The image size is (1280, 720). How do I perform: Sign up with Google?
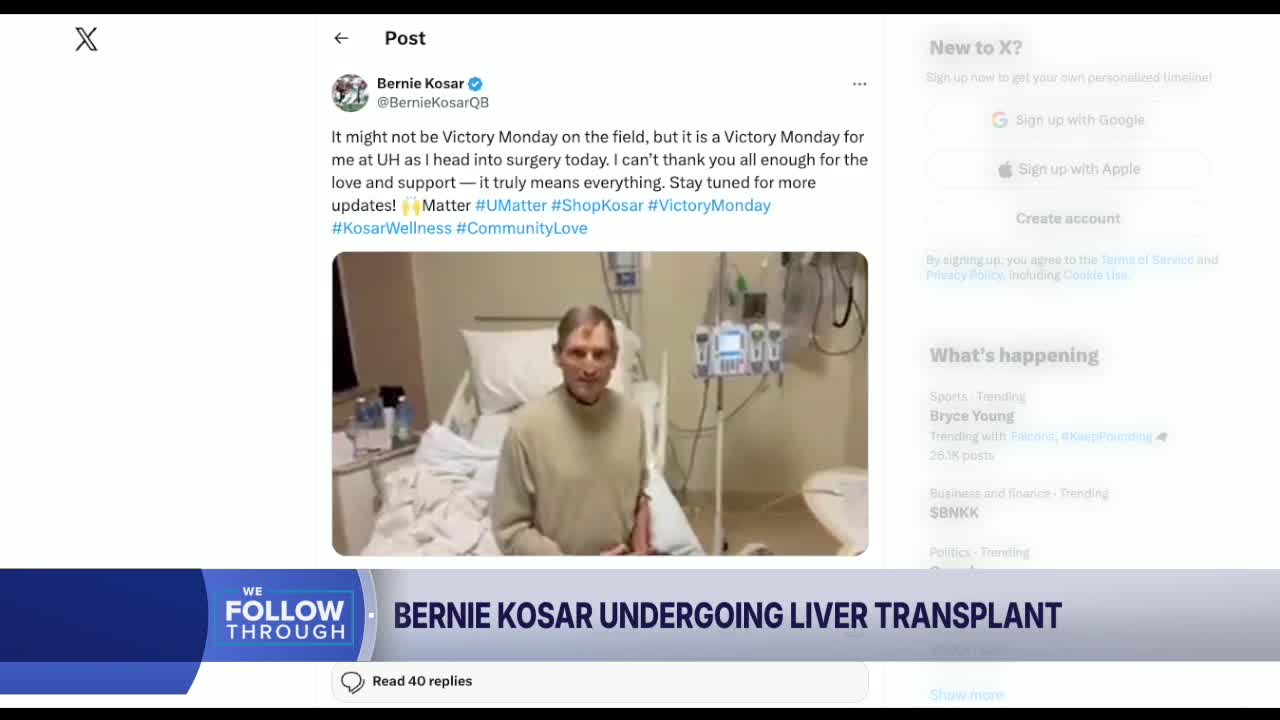(1068, 120)
